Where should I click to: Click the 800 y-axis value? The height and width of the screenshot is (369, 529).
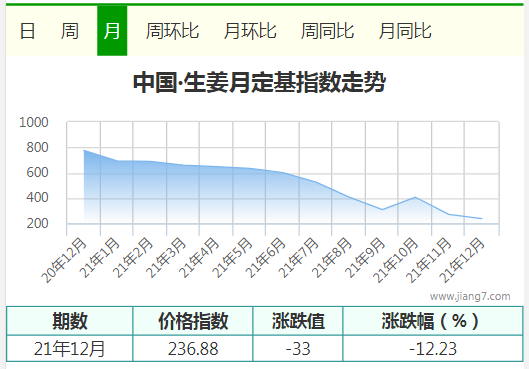tap(37, 147)
